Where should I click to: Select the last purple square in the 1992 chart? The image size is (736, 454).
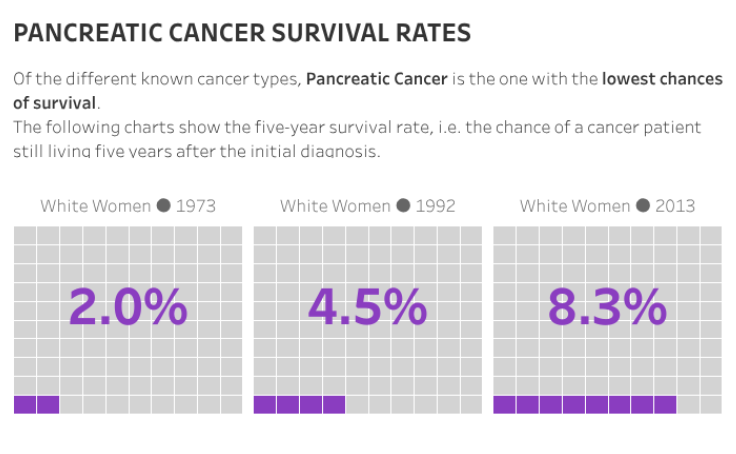coord(334,404)
